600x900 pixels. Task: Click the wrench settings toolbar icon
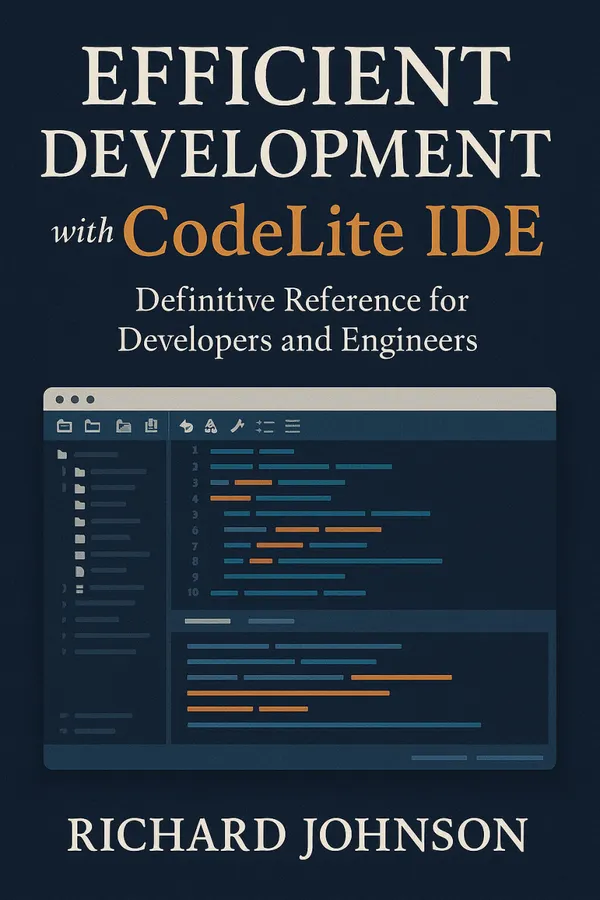click(237, 426)
